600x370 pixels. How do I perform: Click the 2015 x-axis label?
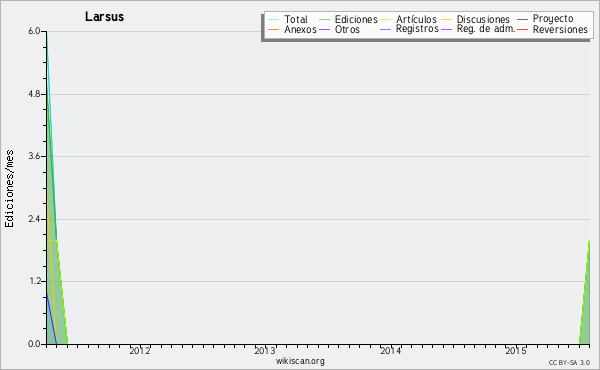point(515,351)
